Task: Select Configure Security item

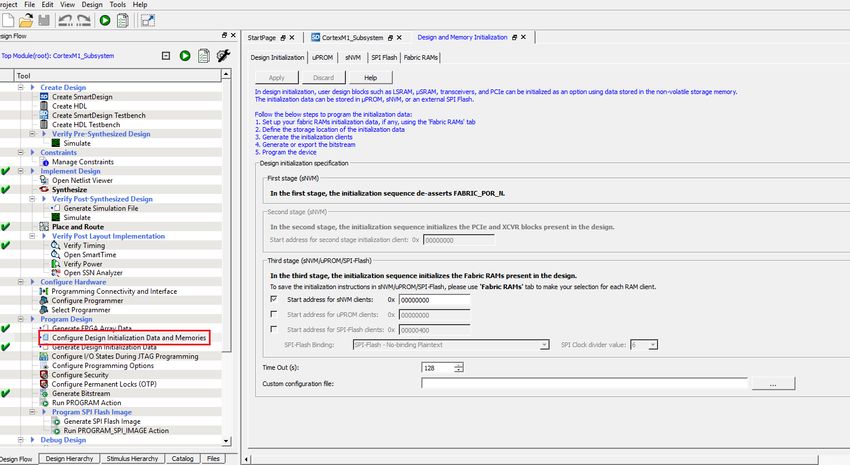Action: pyautogui.click(x=80, y=374)
